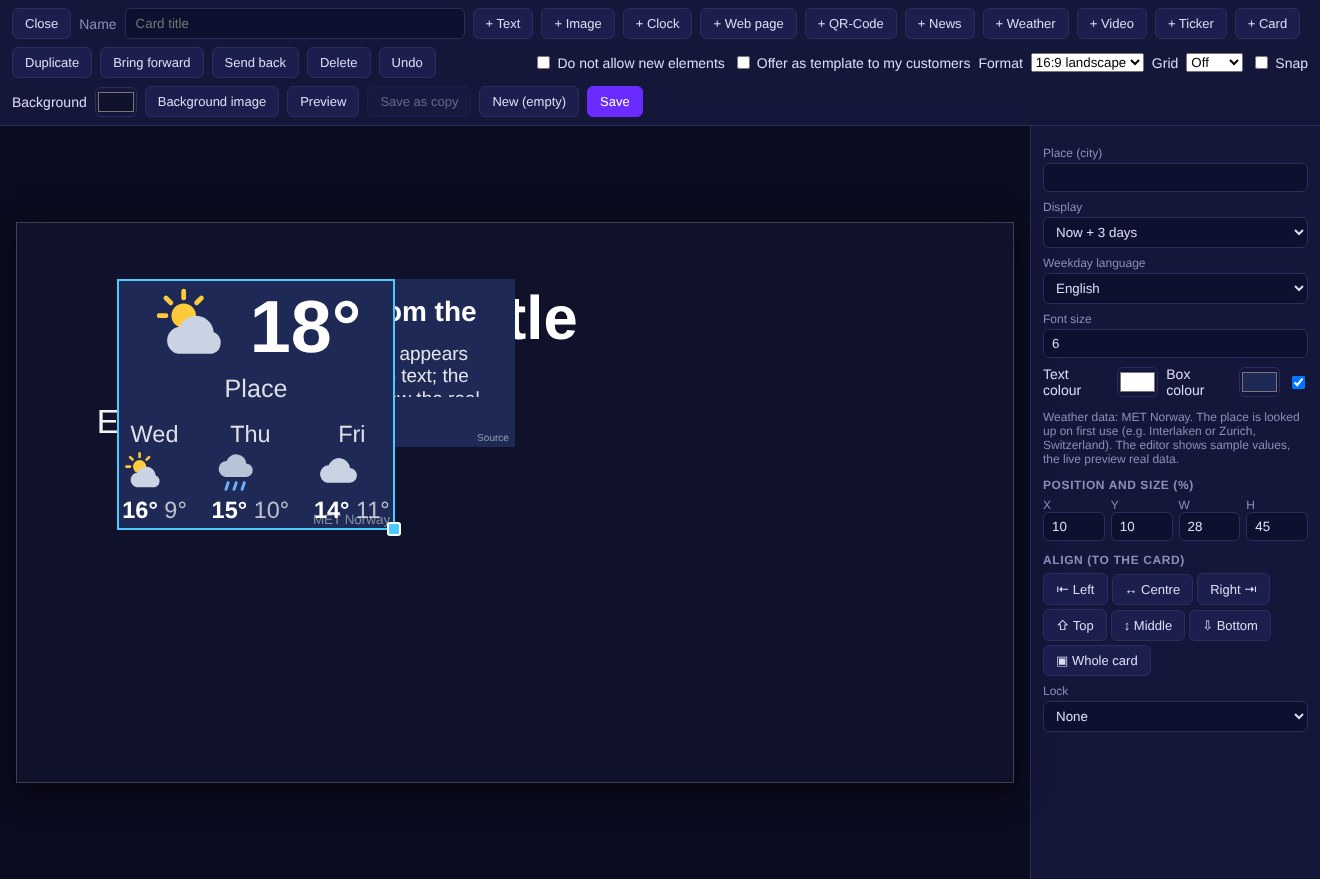Focus the Place (city) field
Image resolution: width=1320 pixels, height=879 pixels.
click(1175, 177)
